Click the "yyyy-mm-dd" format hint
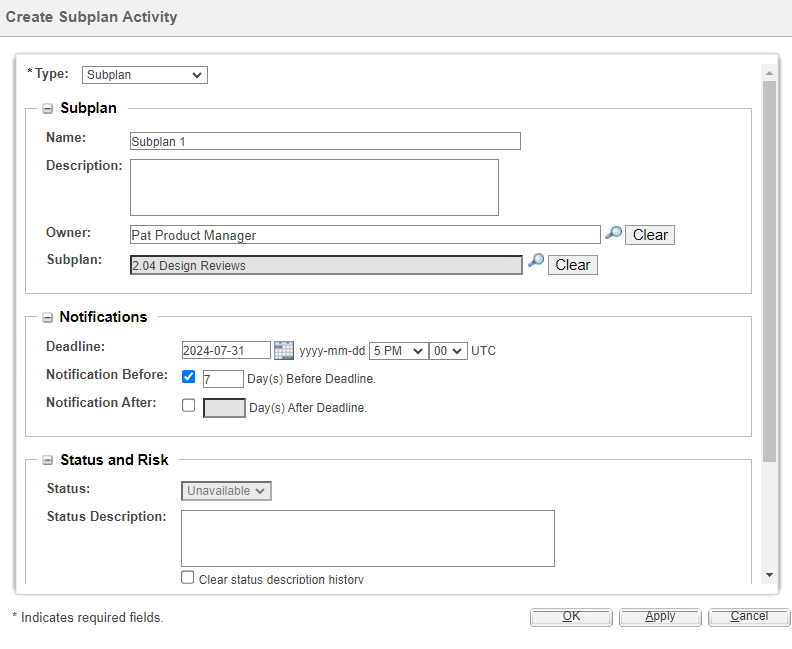792x649 pixels. (332, 351)
